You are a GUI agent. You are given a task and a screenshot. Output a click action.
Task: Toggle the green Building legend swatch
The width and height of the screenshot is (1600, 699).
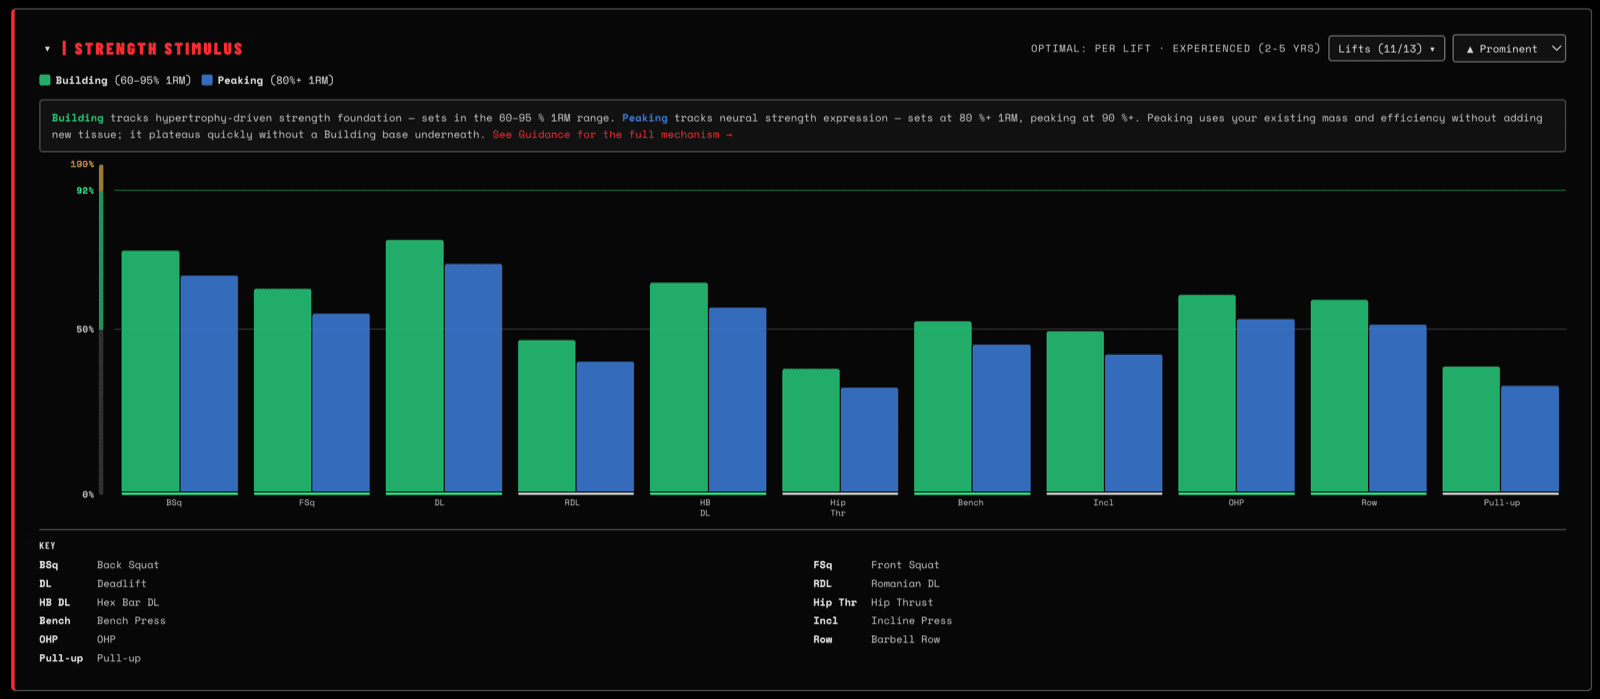click(x=45, y=80)
